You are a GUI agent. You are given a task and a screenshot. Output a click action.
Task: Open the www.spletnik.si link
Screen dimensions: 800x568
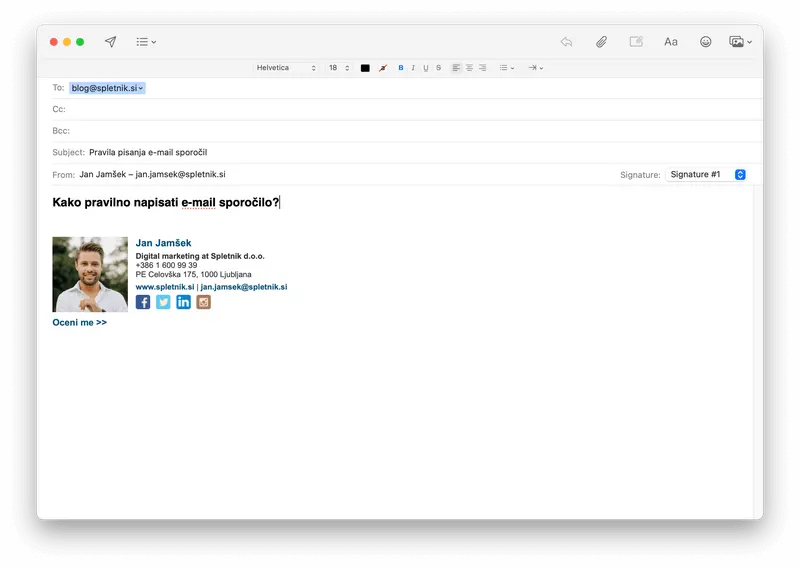pyautogui.click(x=165, y=287)
